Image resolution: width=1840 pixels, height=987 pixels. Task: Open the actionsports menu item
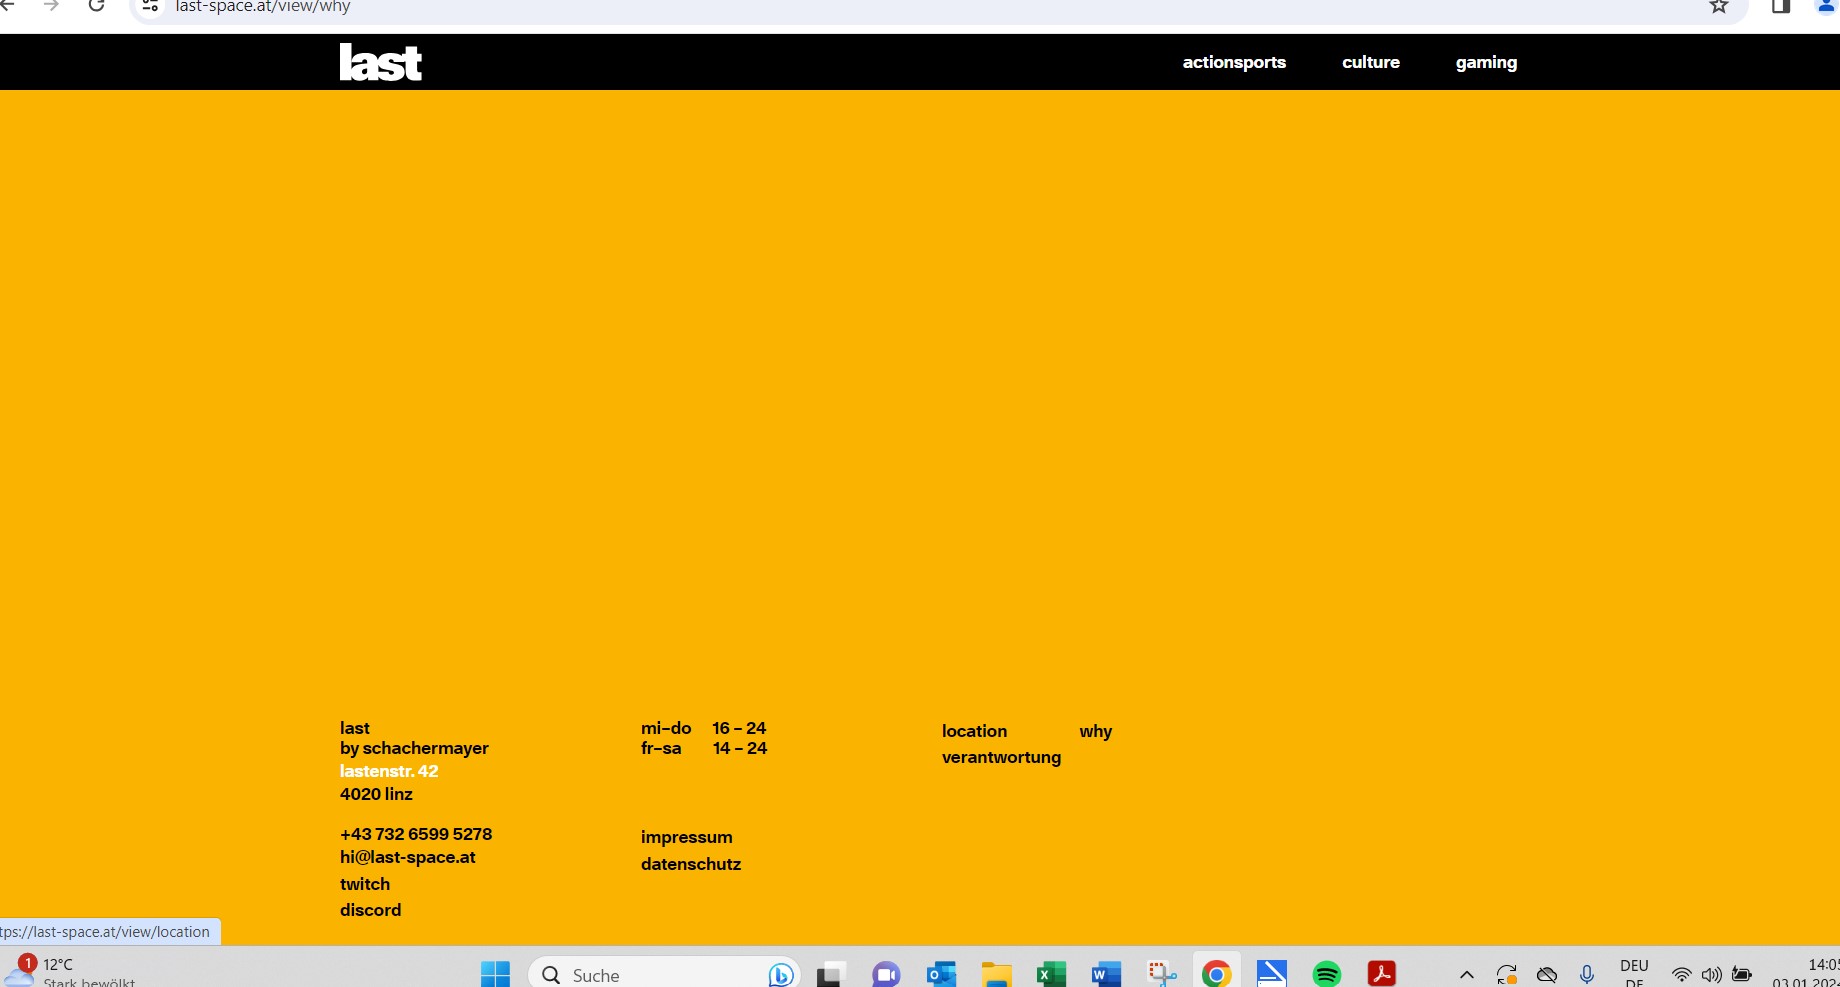pyautogui.click(x=1234, y=62)
